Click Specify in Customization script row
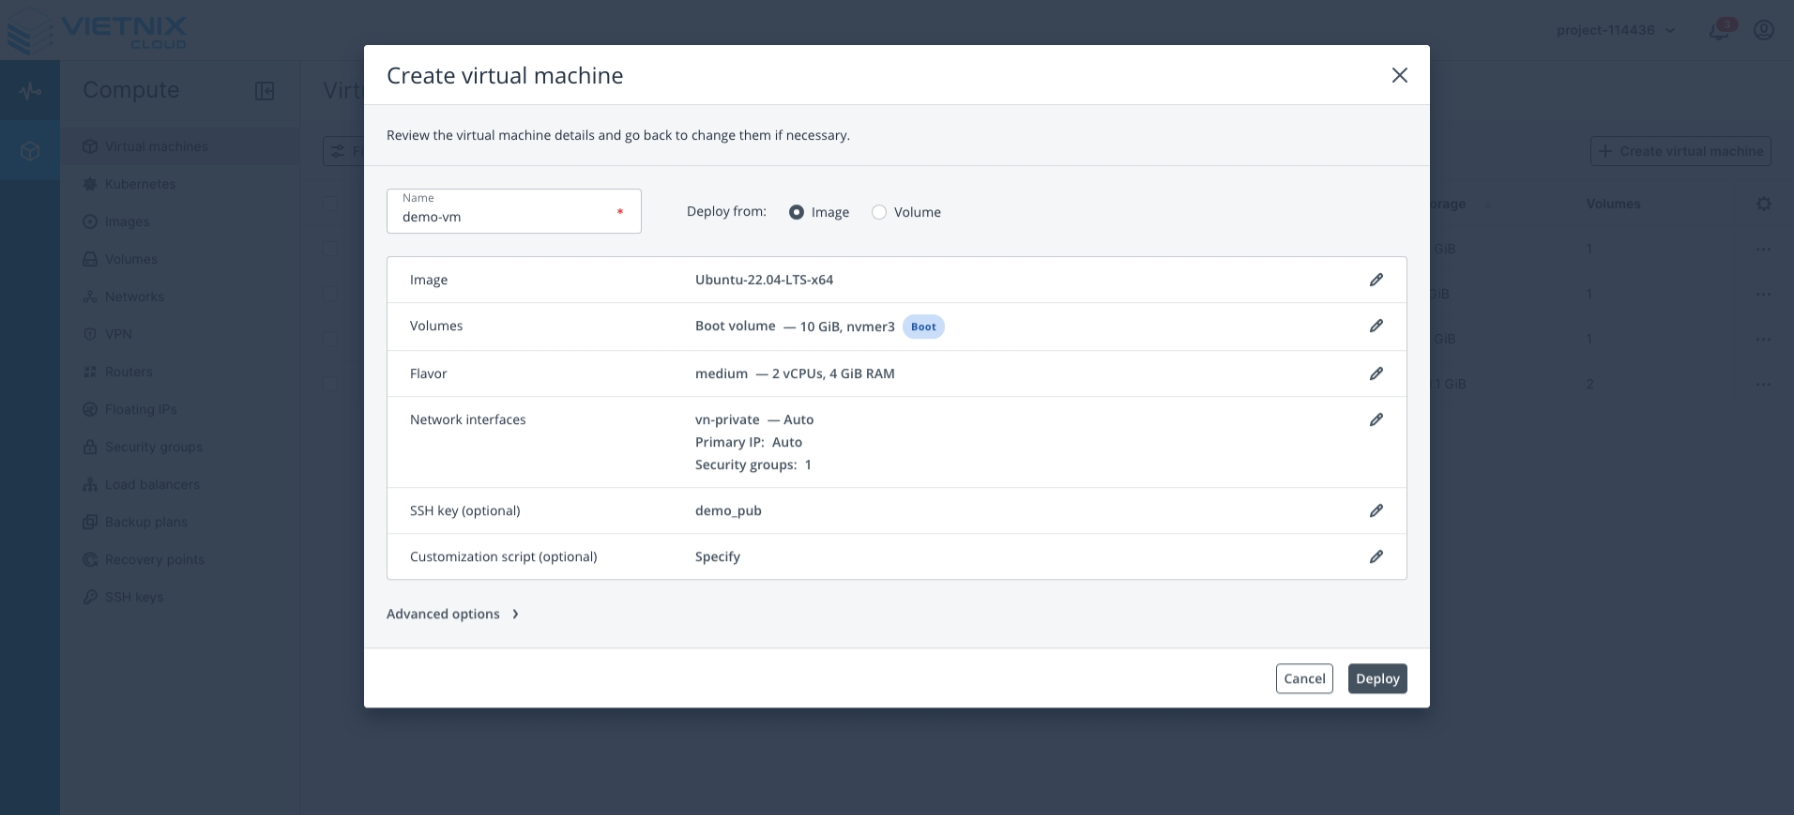Image resolution: width=1794 pixels, height=815 pixels. pos(717,557)
